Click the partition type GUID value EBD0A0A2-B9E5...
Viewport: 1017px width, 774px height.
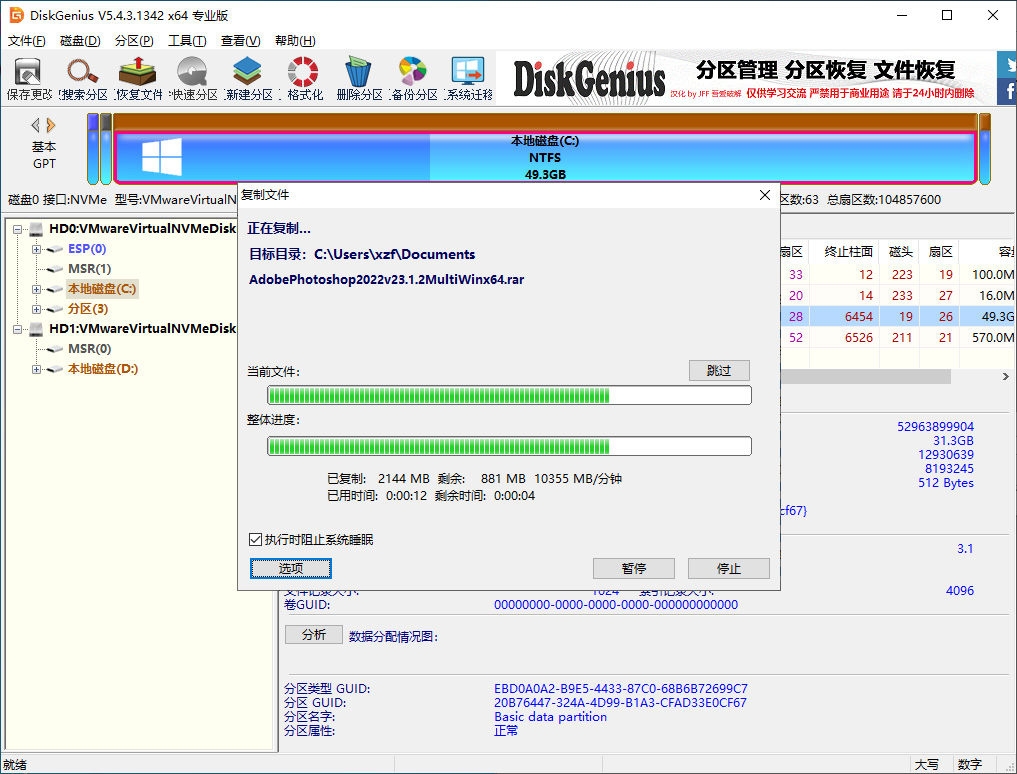pos(621,688)
